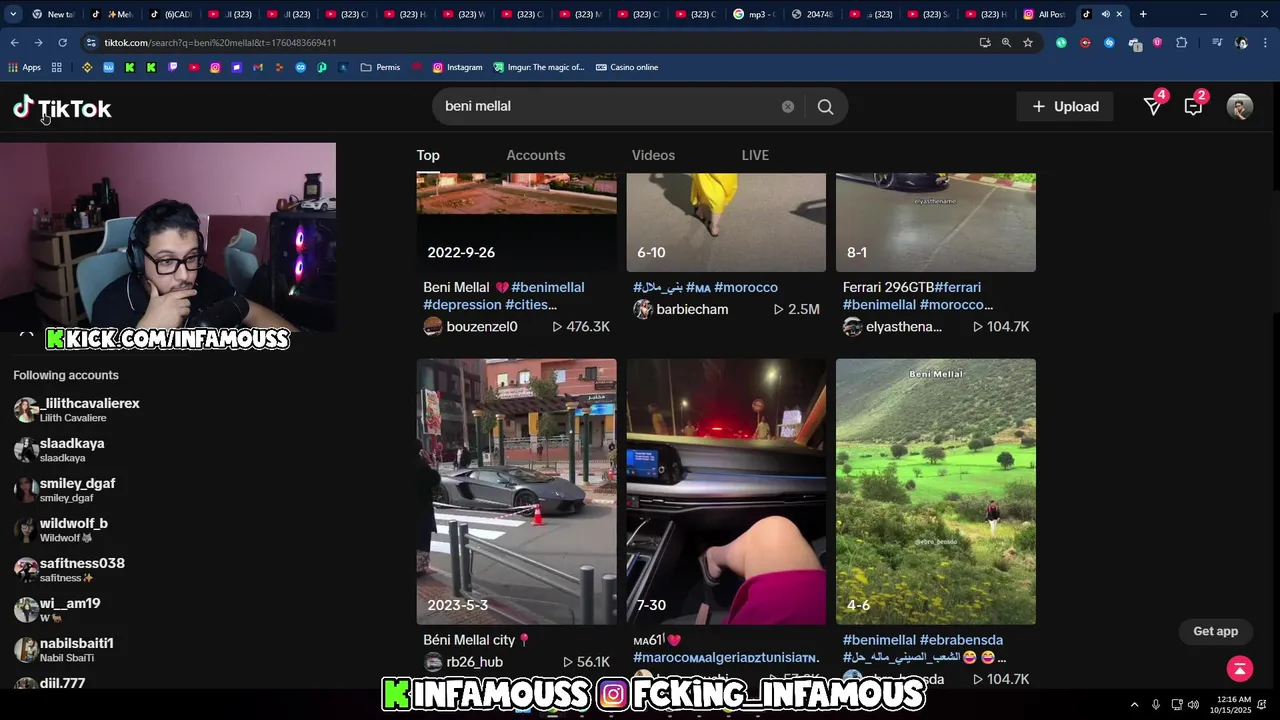
Task: Open the tab search dropdown arrow
Action: (13, 14)
